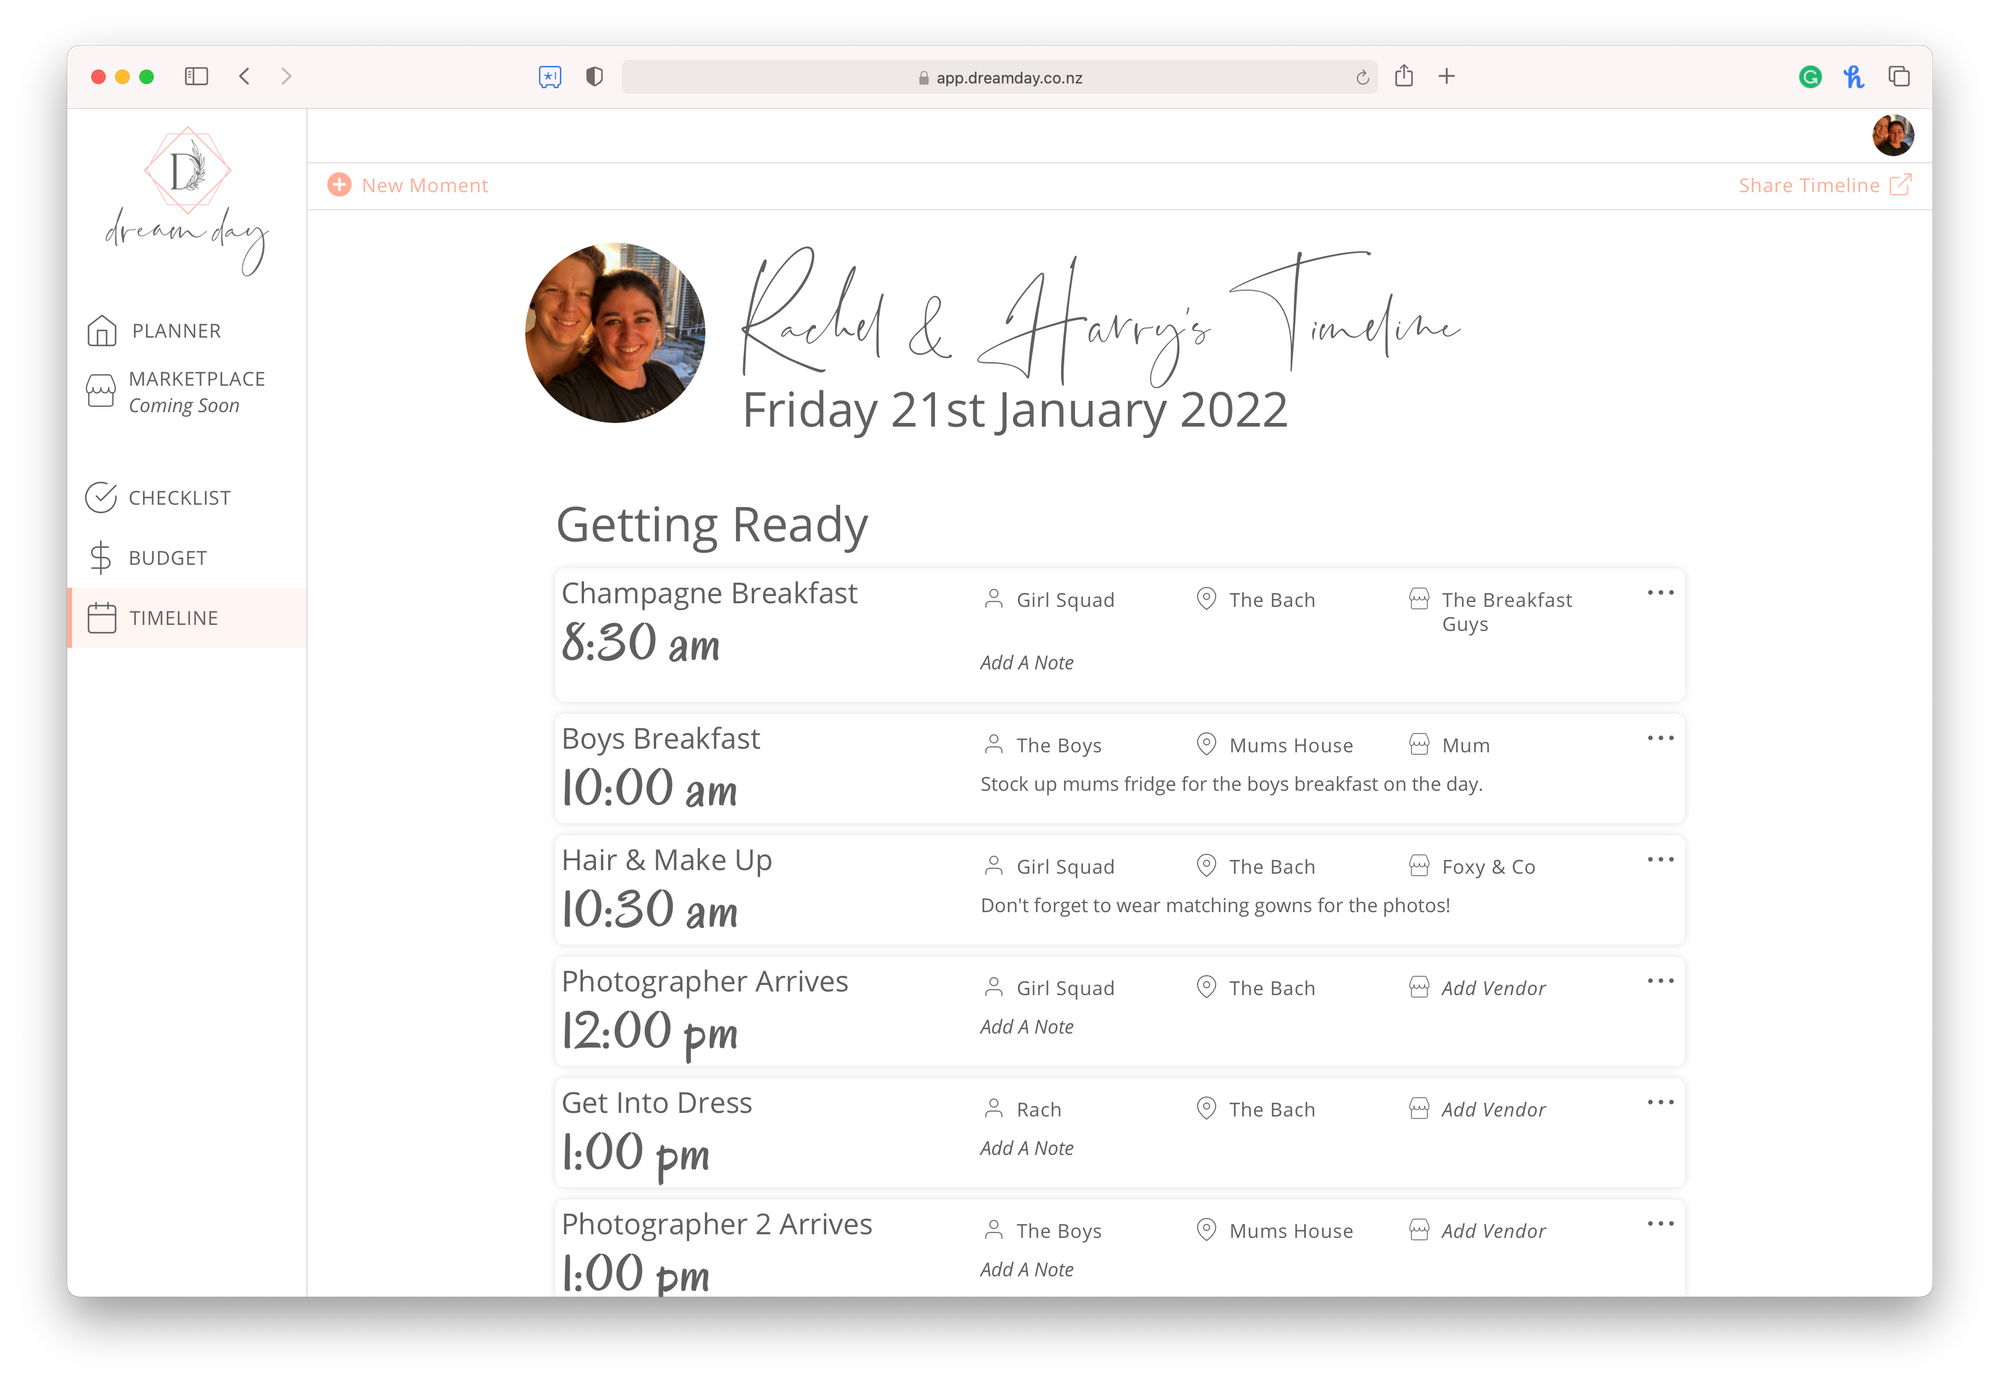This screenshot has height=1386, width=2000.
Task: Go forward with the browser forward arrow
Action: click(286, 76)
